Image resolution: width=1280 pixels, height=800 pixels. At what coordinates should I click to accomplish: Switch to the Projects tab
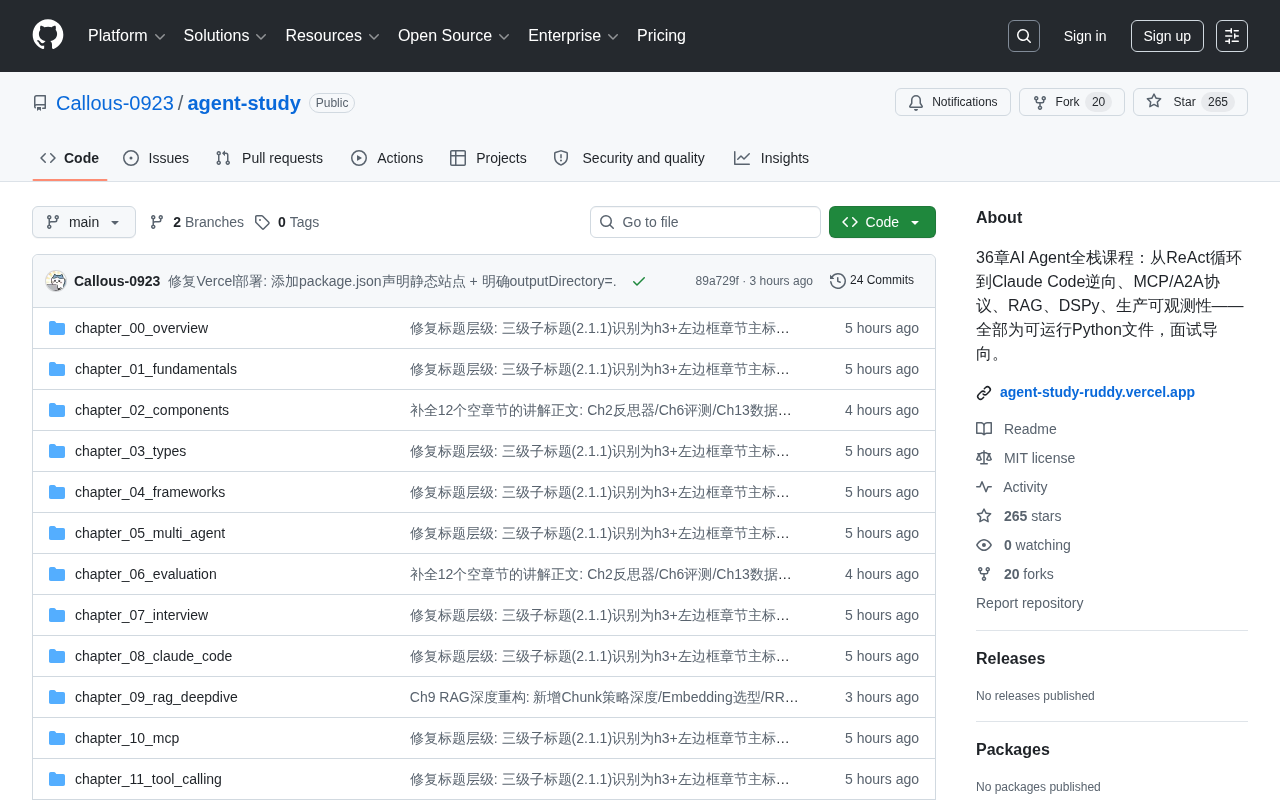tap(488, 158)
